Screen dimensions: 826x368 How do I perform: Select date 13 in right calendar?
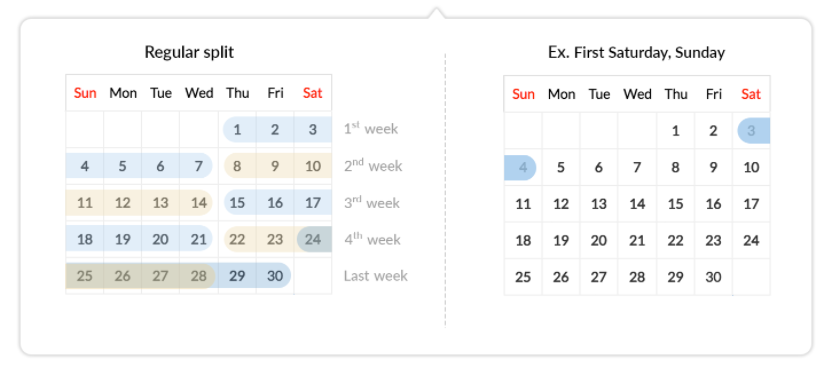[x=599, y=204]
